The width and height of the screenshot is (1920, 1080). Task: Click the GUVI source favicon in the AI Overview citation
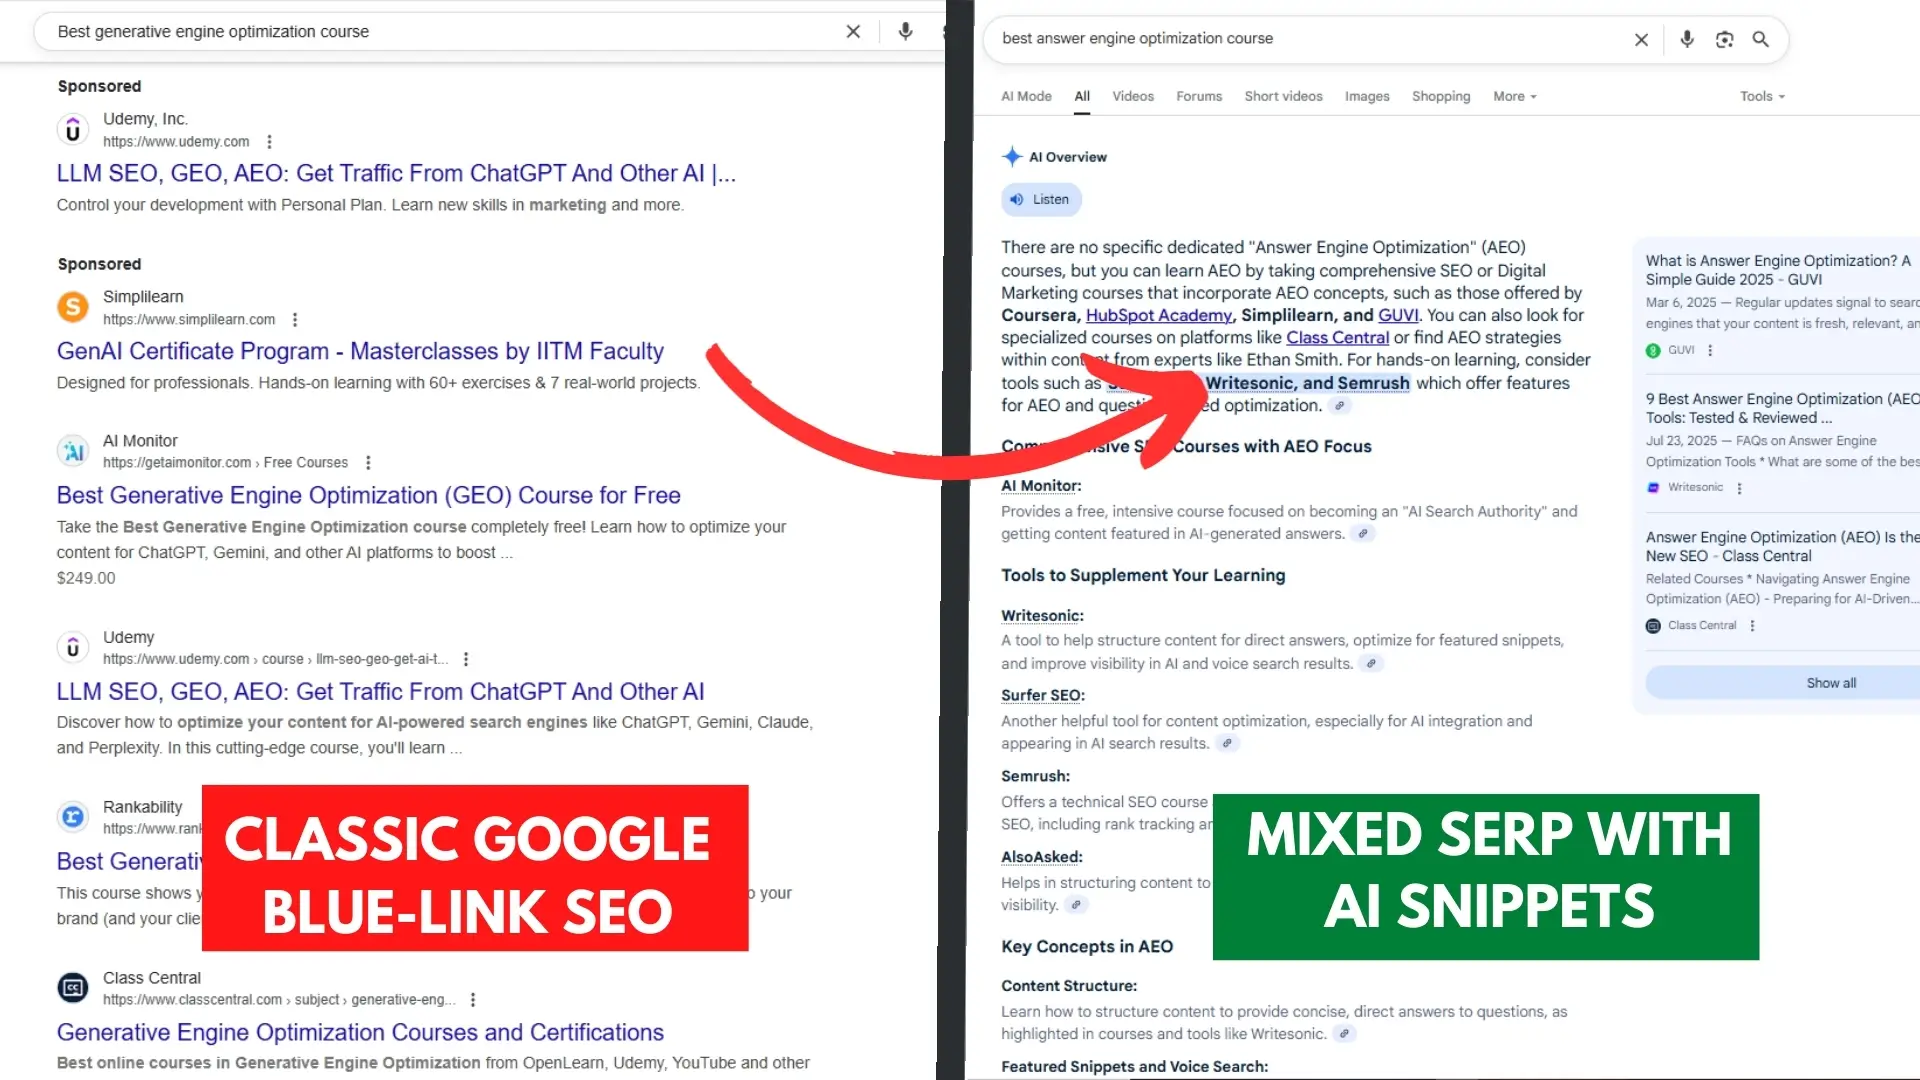pos(1652,350)
